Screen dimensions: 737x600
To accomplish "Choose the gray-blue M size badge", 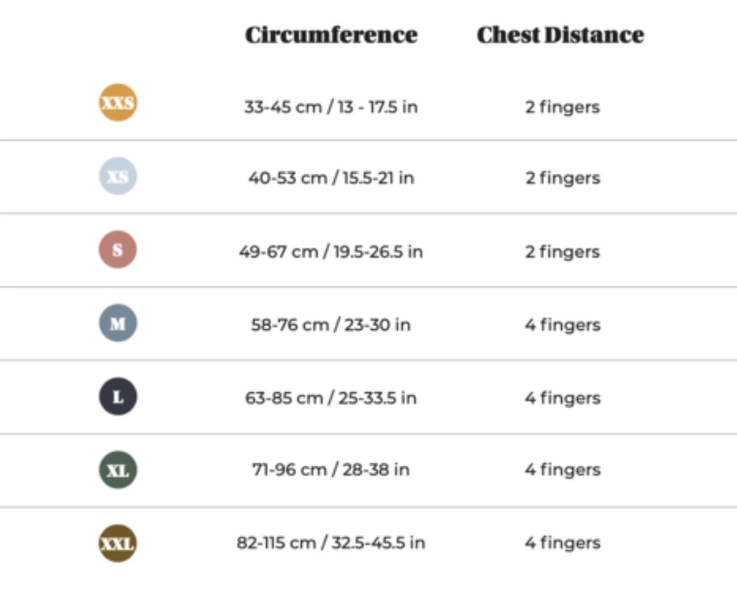I will point(118,324).
